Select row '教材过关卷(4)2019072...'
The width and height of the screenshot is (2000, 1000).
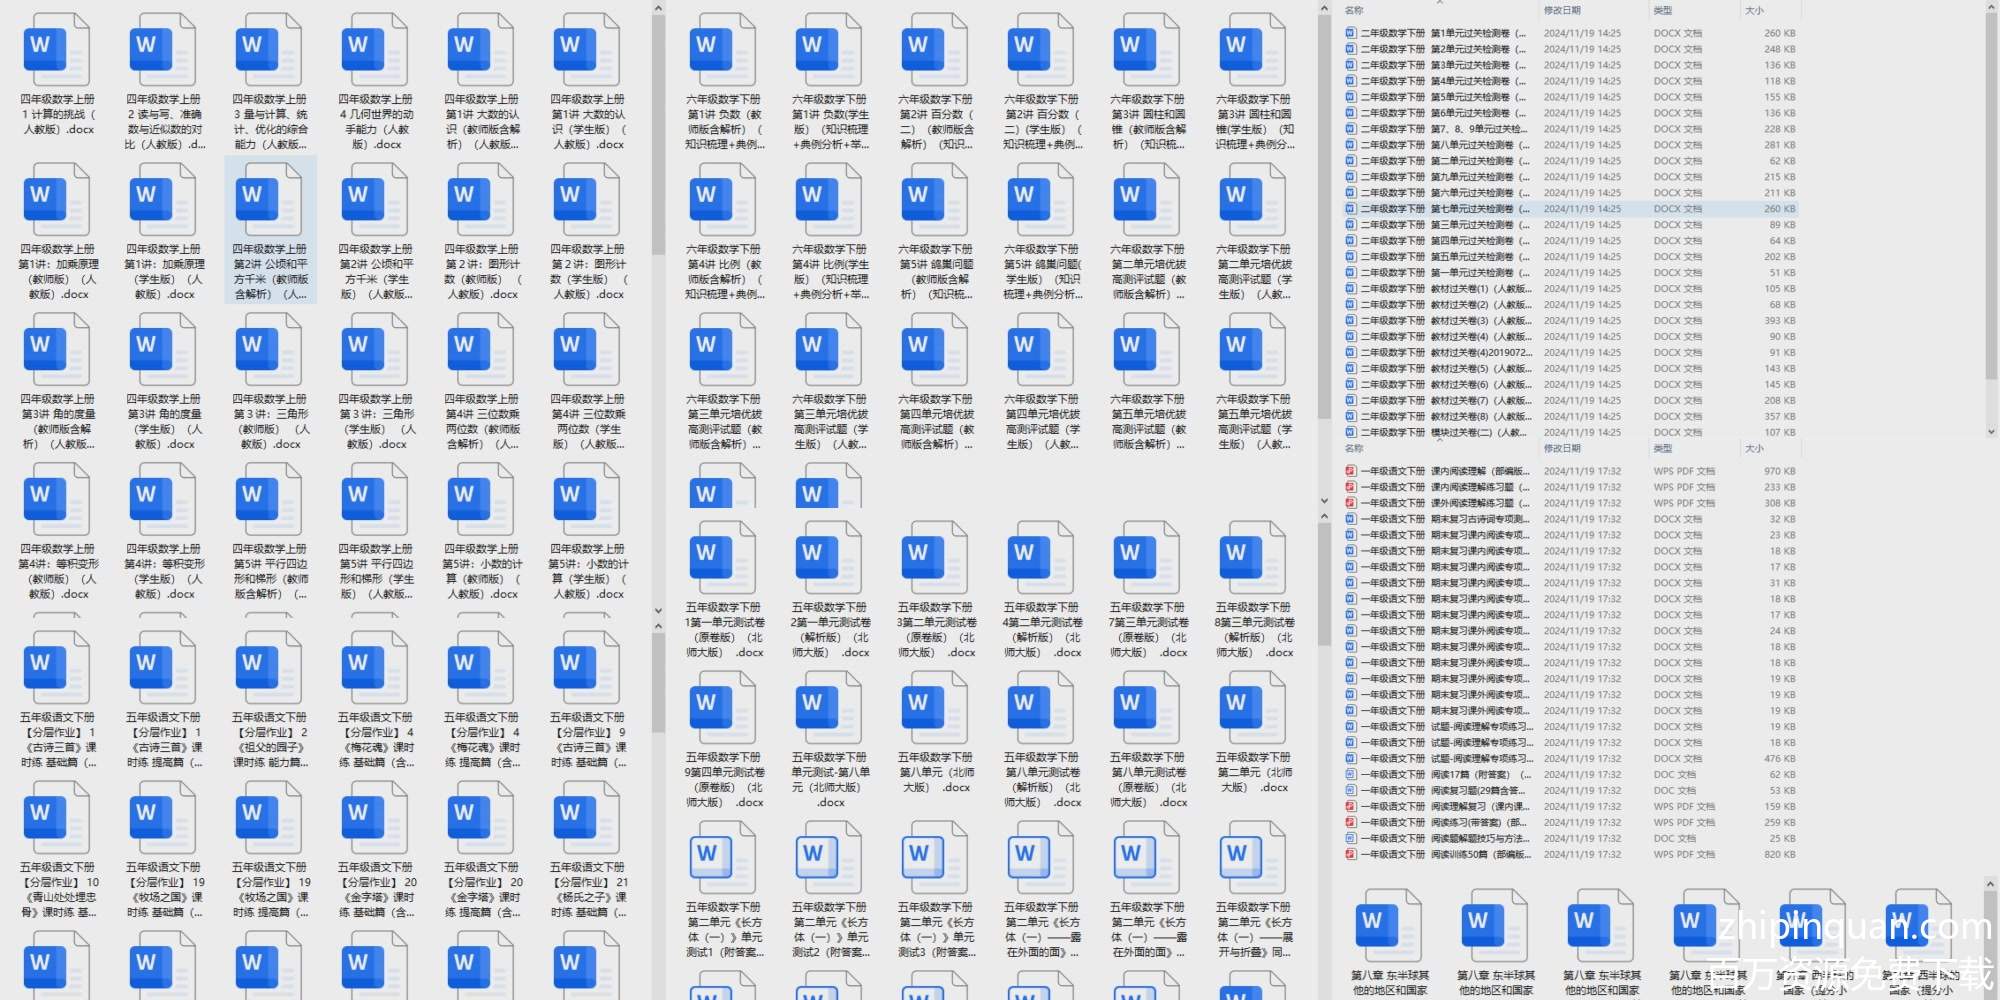(1570, 352)
